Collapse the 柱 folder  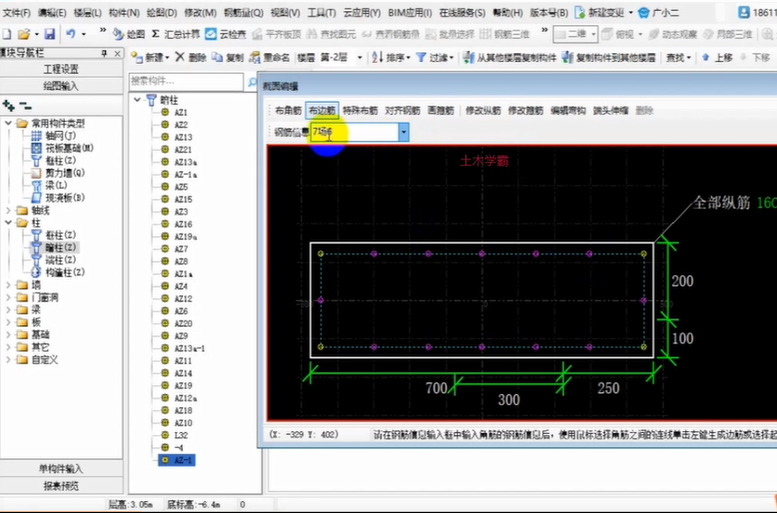click(x=8, y=223)
